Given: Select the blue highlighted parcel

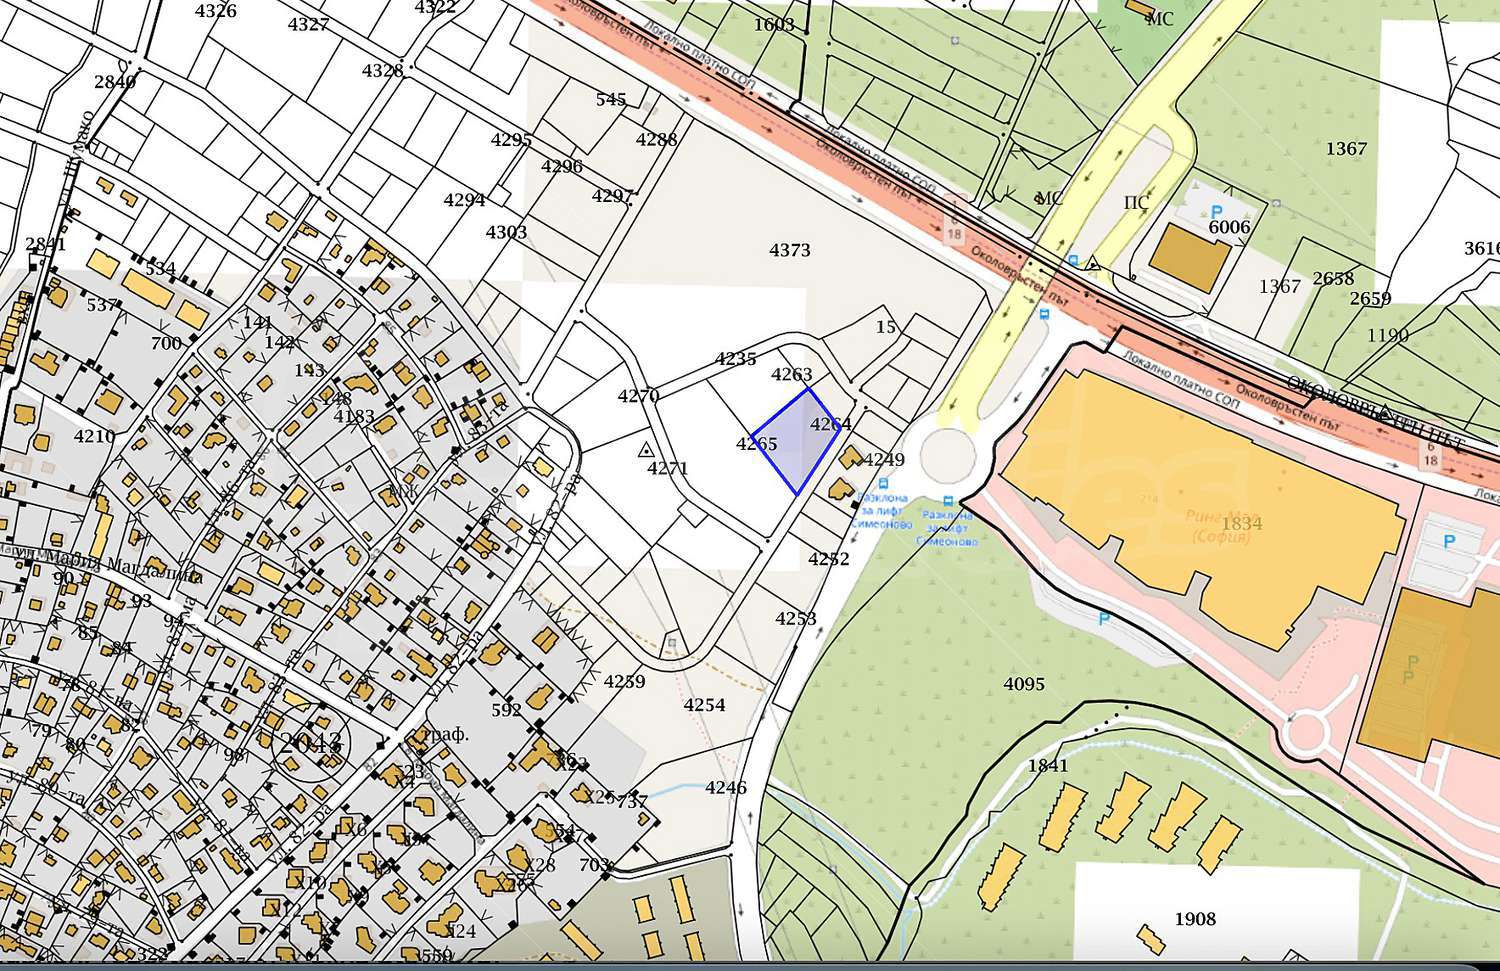Looking at the screenshot, I should (x=797, y=442).
